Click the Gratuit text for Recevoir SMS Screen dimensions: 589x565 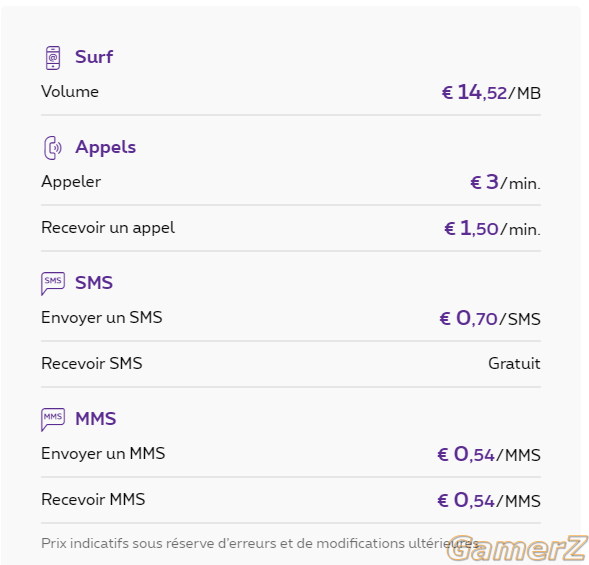515,364
